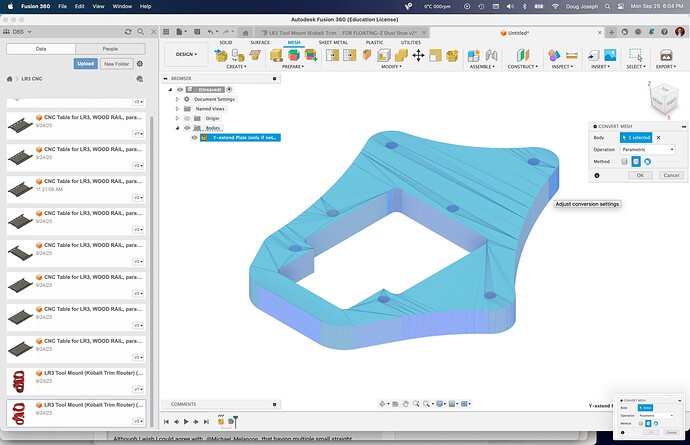The image size is (690, 445).
Task: Choose the Organic conversion method
Action: [647, 162]
